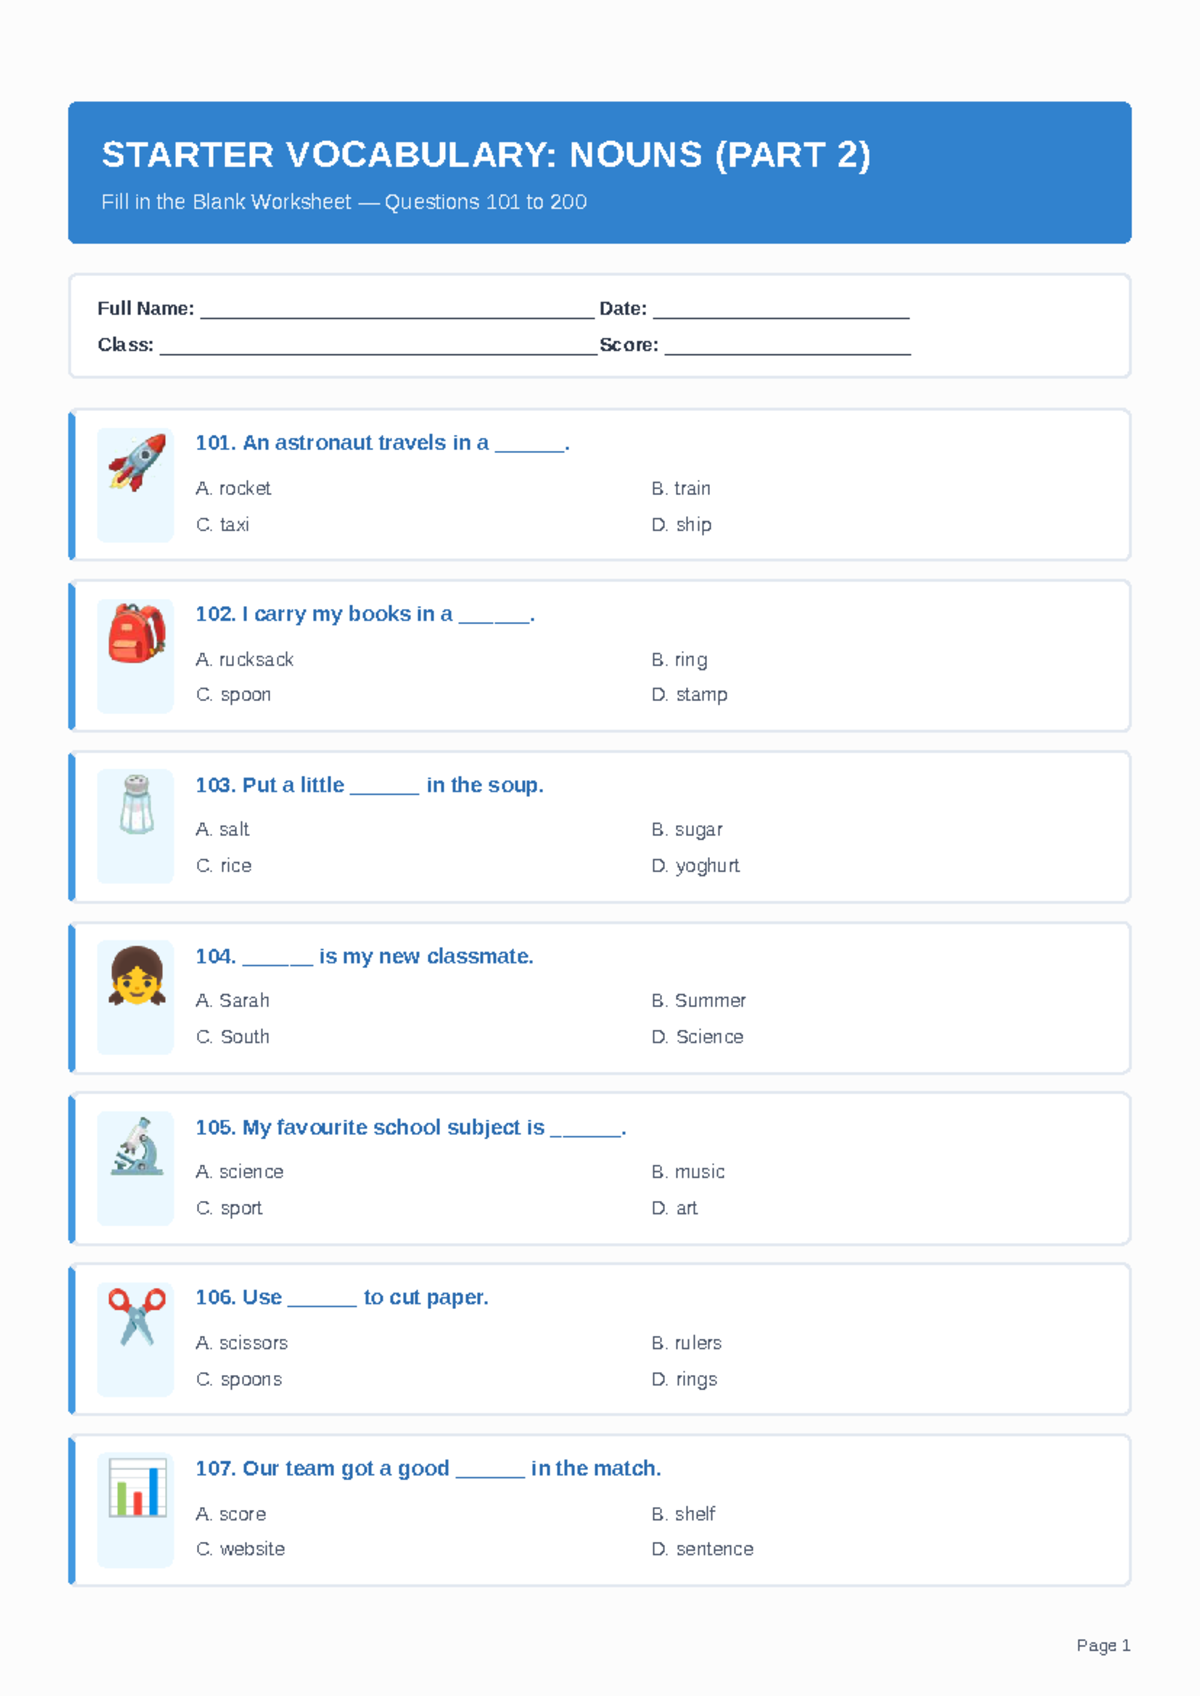Select answer B. sugar in question 103
Screen dimensions: 1200x1696
point(687,829)
